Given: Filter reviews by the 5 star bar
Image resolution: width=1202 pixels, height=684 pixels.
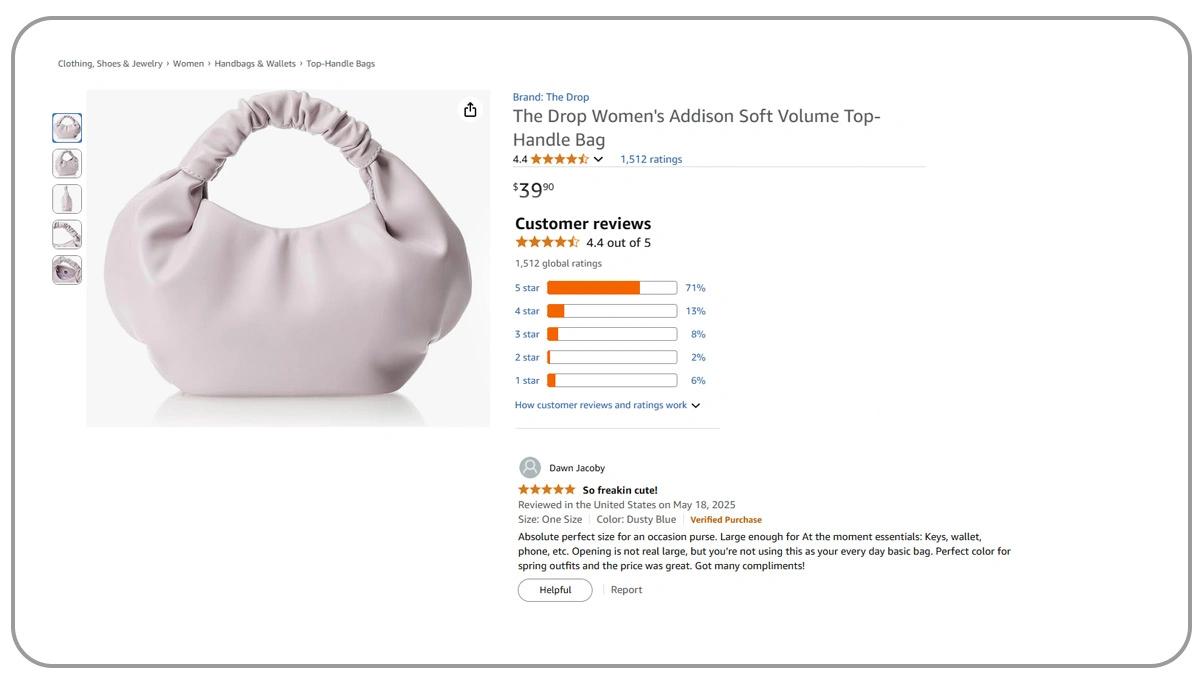Looking at the screenshot, I should click(611, 288).
